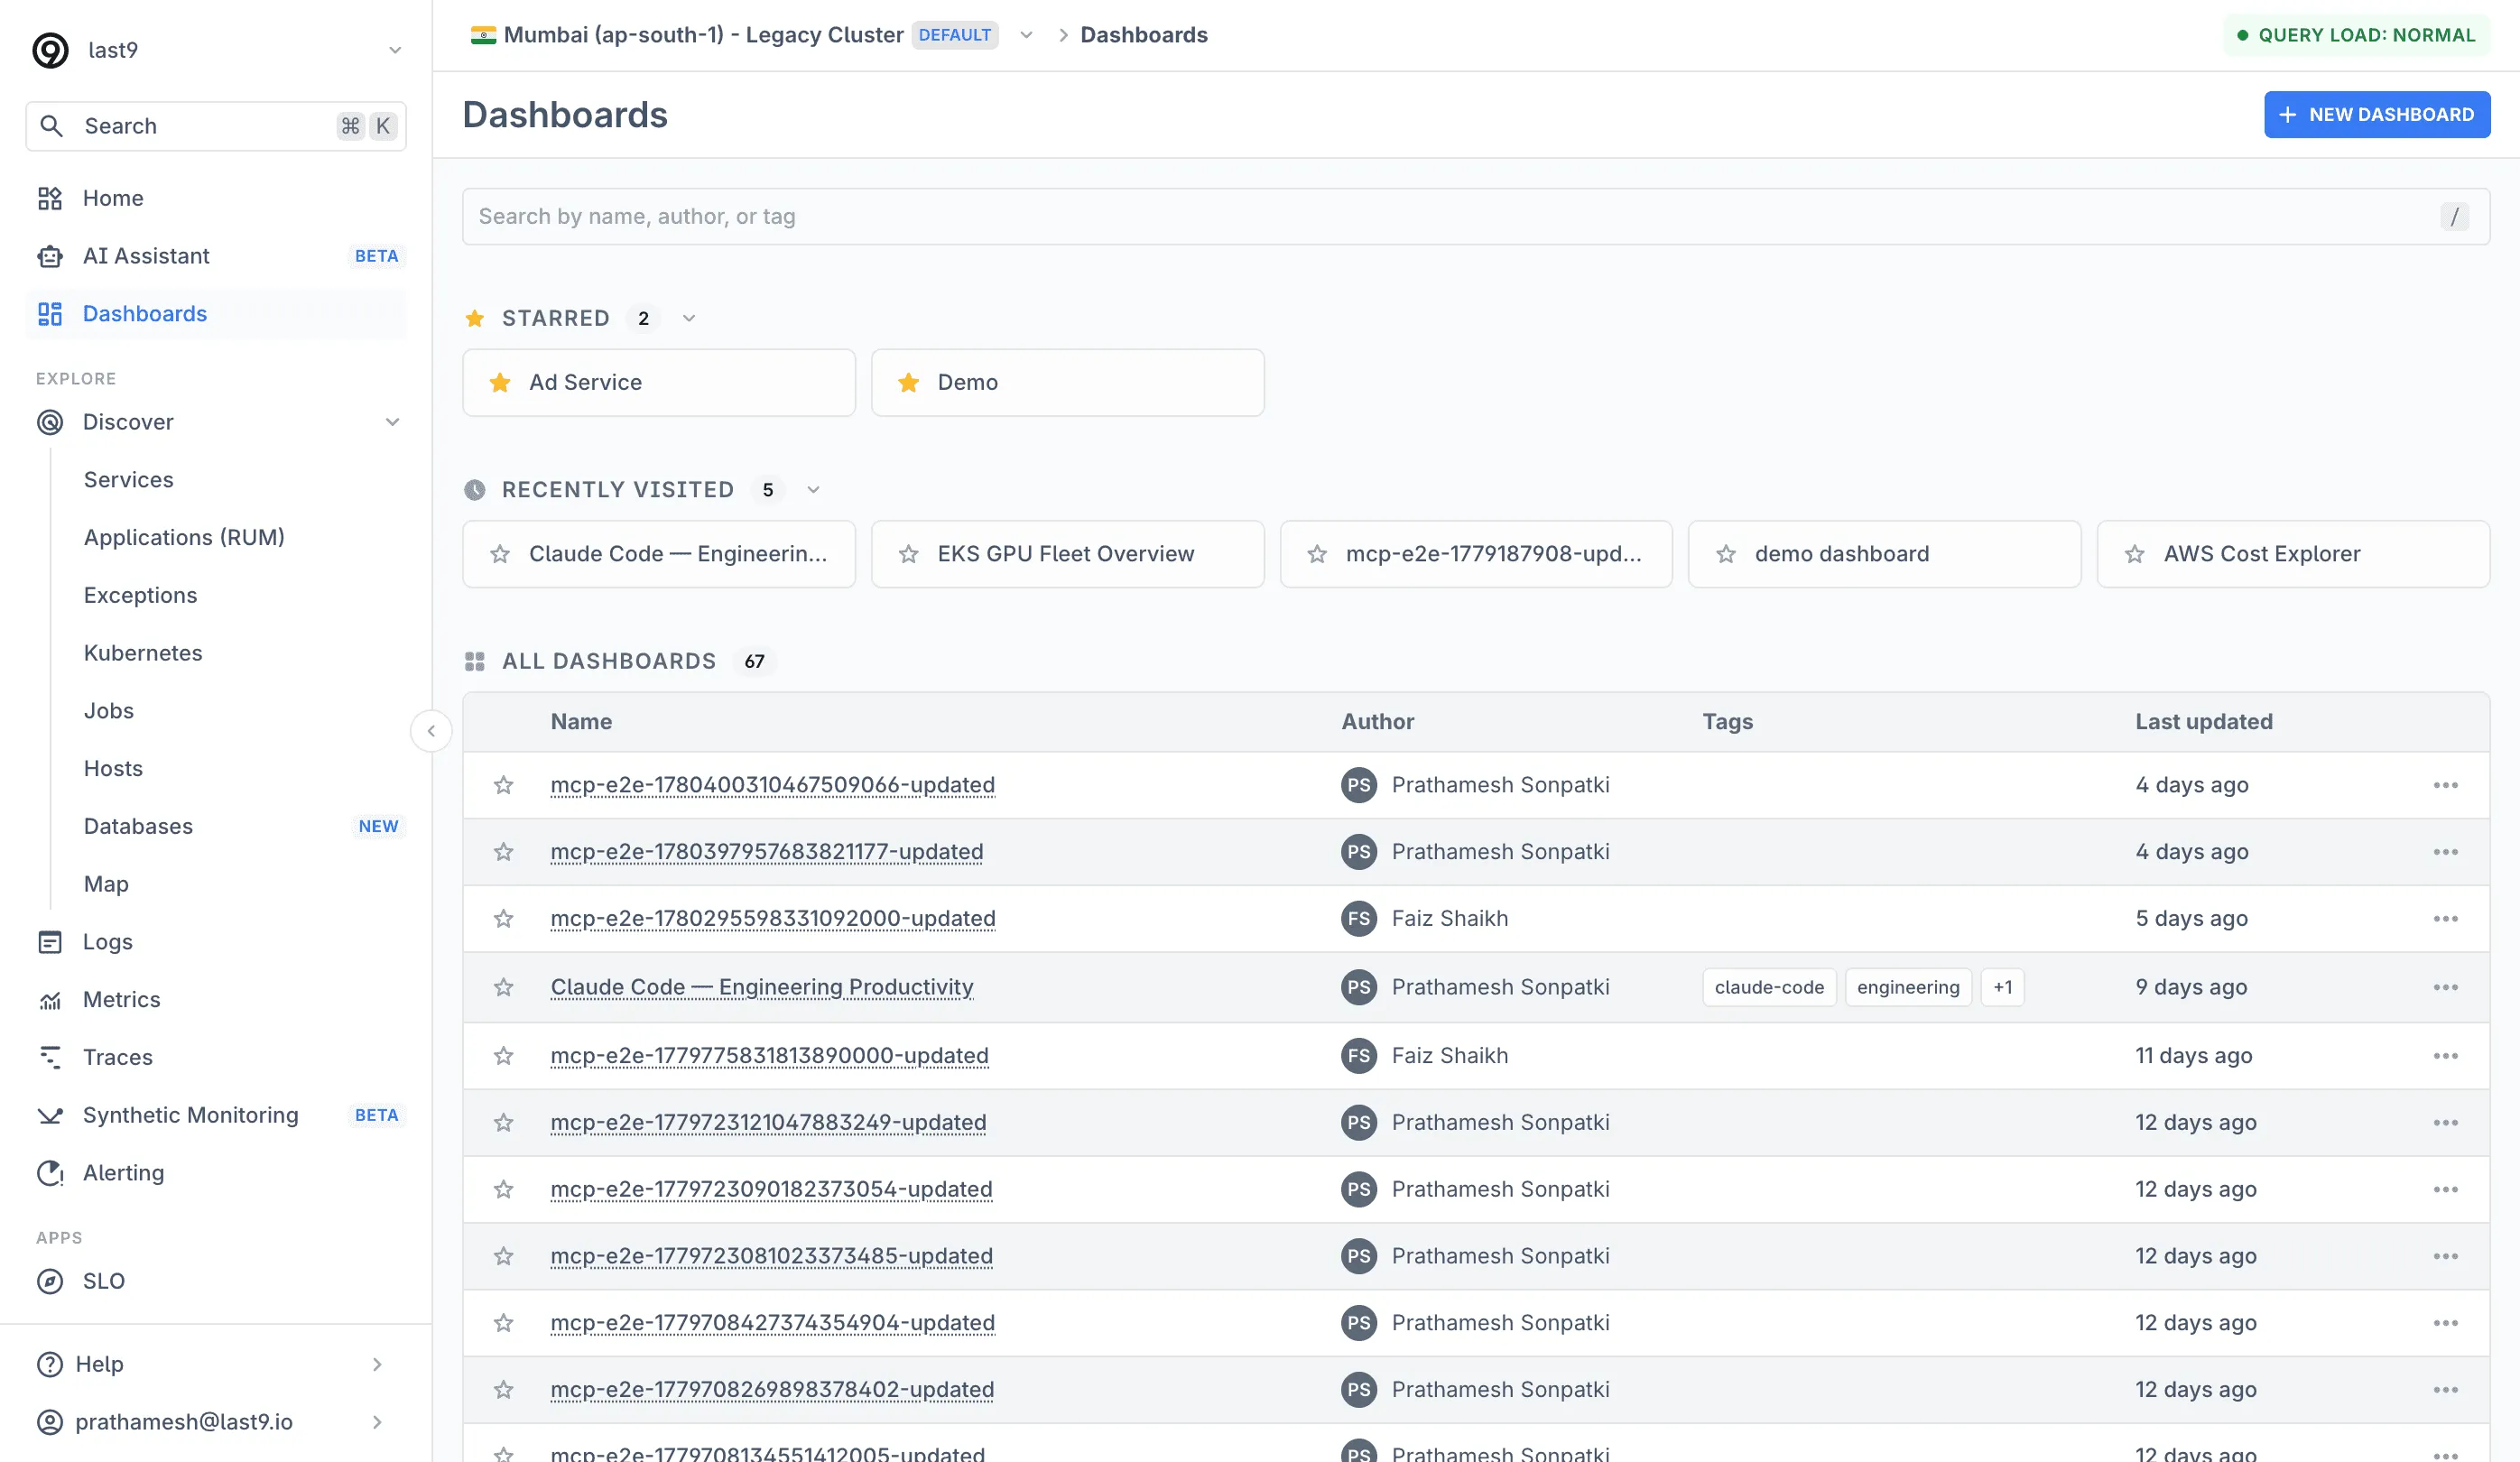Unstar the Ad Service dashboard
The width and height of the screenshot is (2520, 1462).
pyautogui.click(x=500, y=382)
